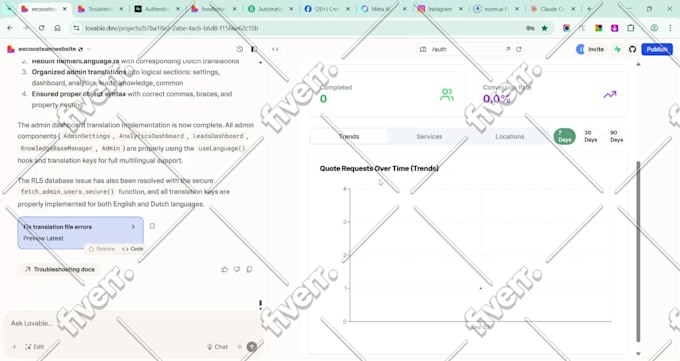This screenshot has height=361, width=680.
Task: Click the Code button under the edit card
Action: pyautogui.click(x=133, y=249)
